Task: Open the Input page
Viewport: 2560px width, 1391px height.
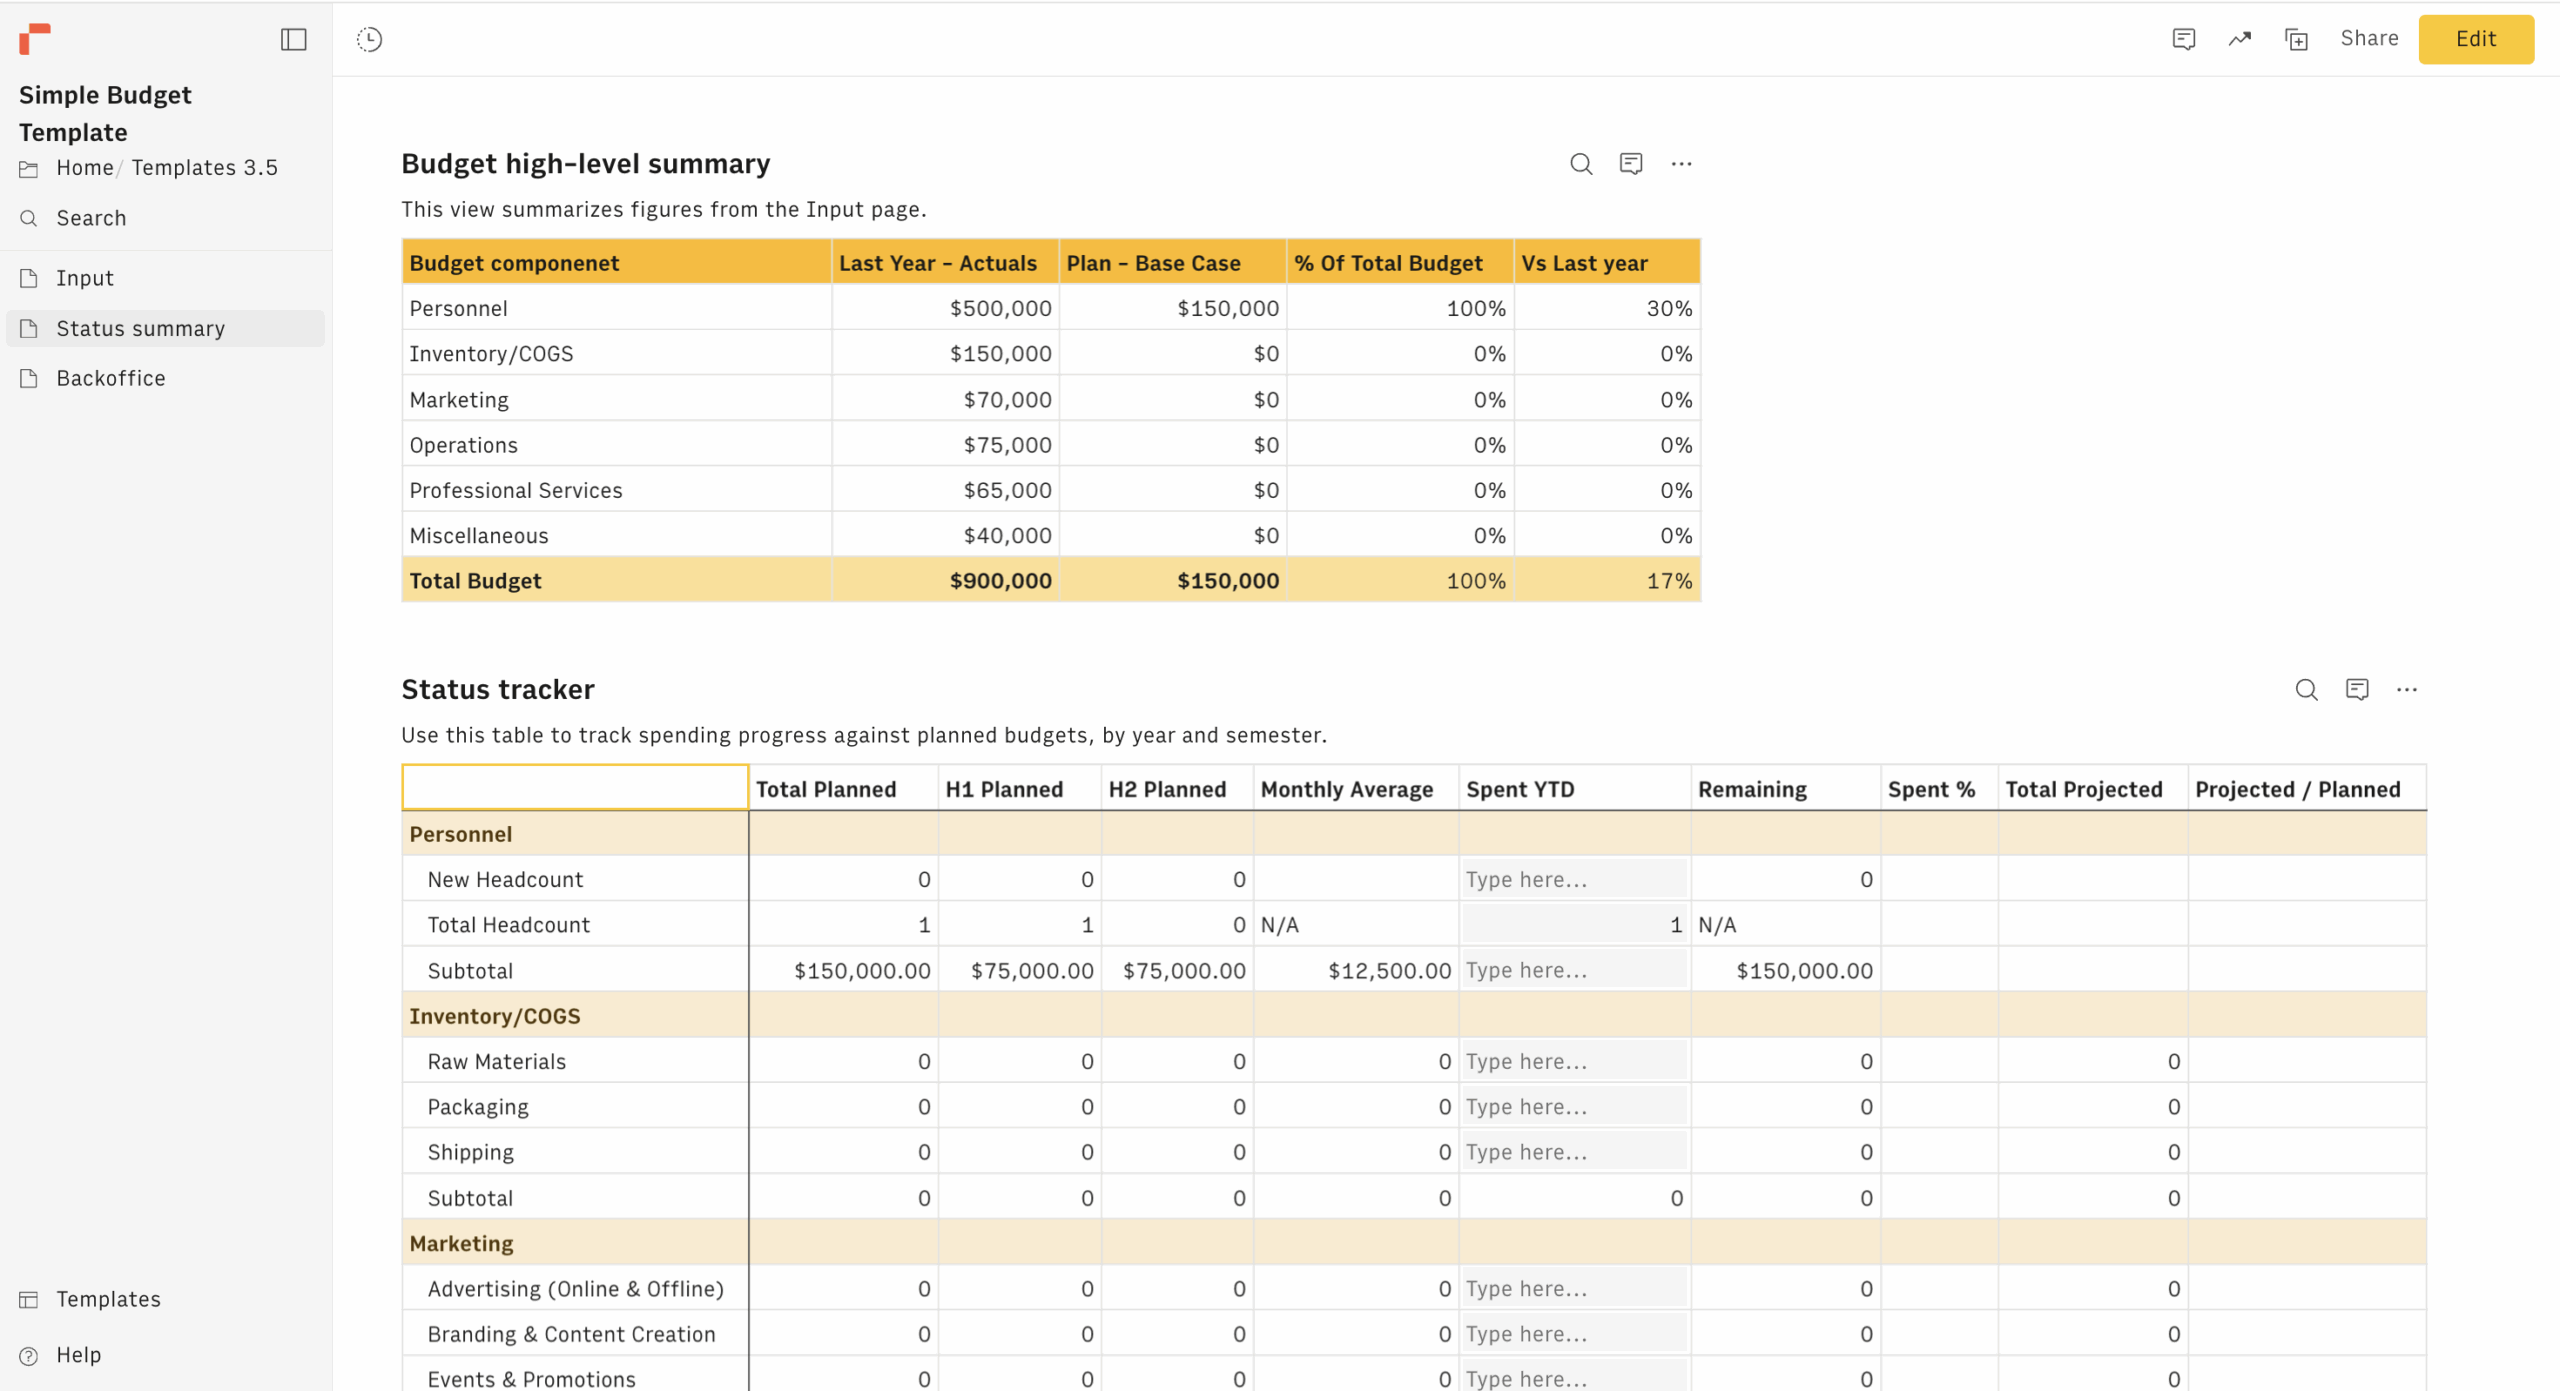Action: [85, 278]
